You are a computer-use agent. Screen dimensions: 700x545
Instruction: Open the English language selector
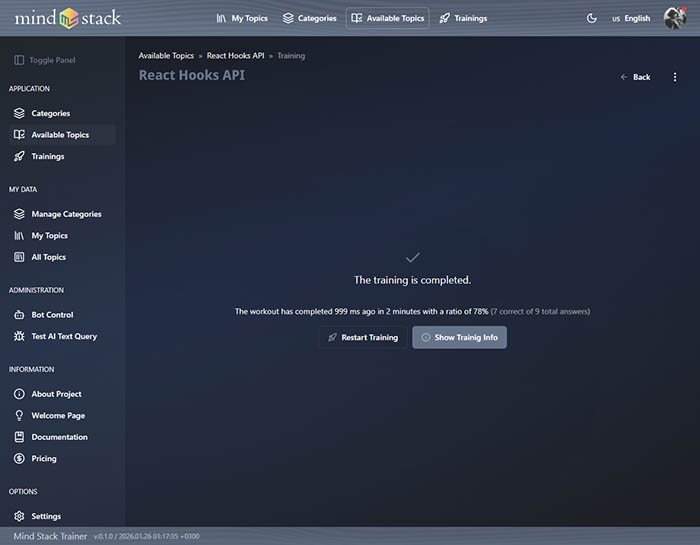point(631,18)
